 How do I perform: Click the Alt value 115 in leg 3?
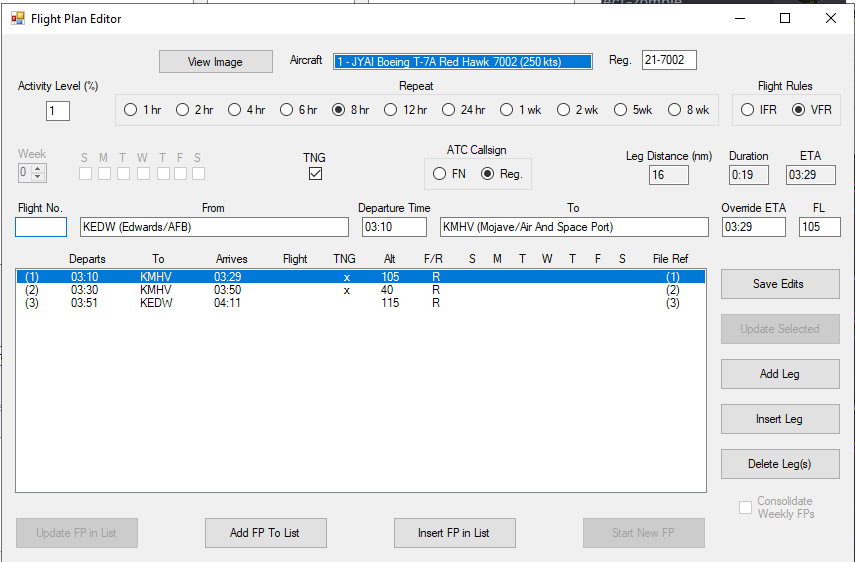pos(390,303)
